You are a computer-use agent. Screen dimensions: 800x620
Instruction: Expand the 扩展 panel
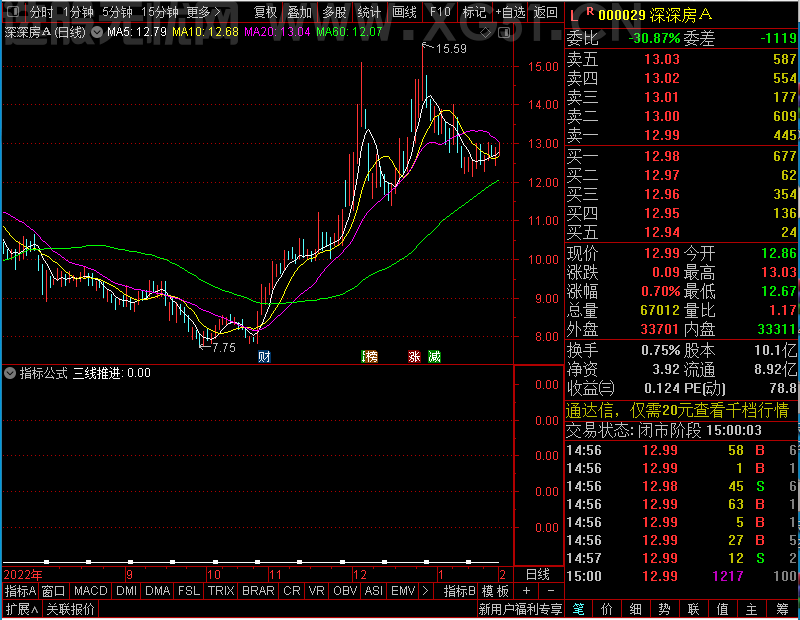coord(22,609)
